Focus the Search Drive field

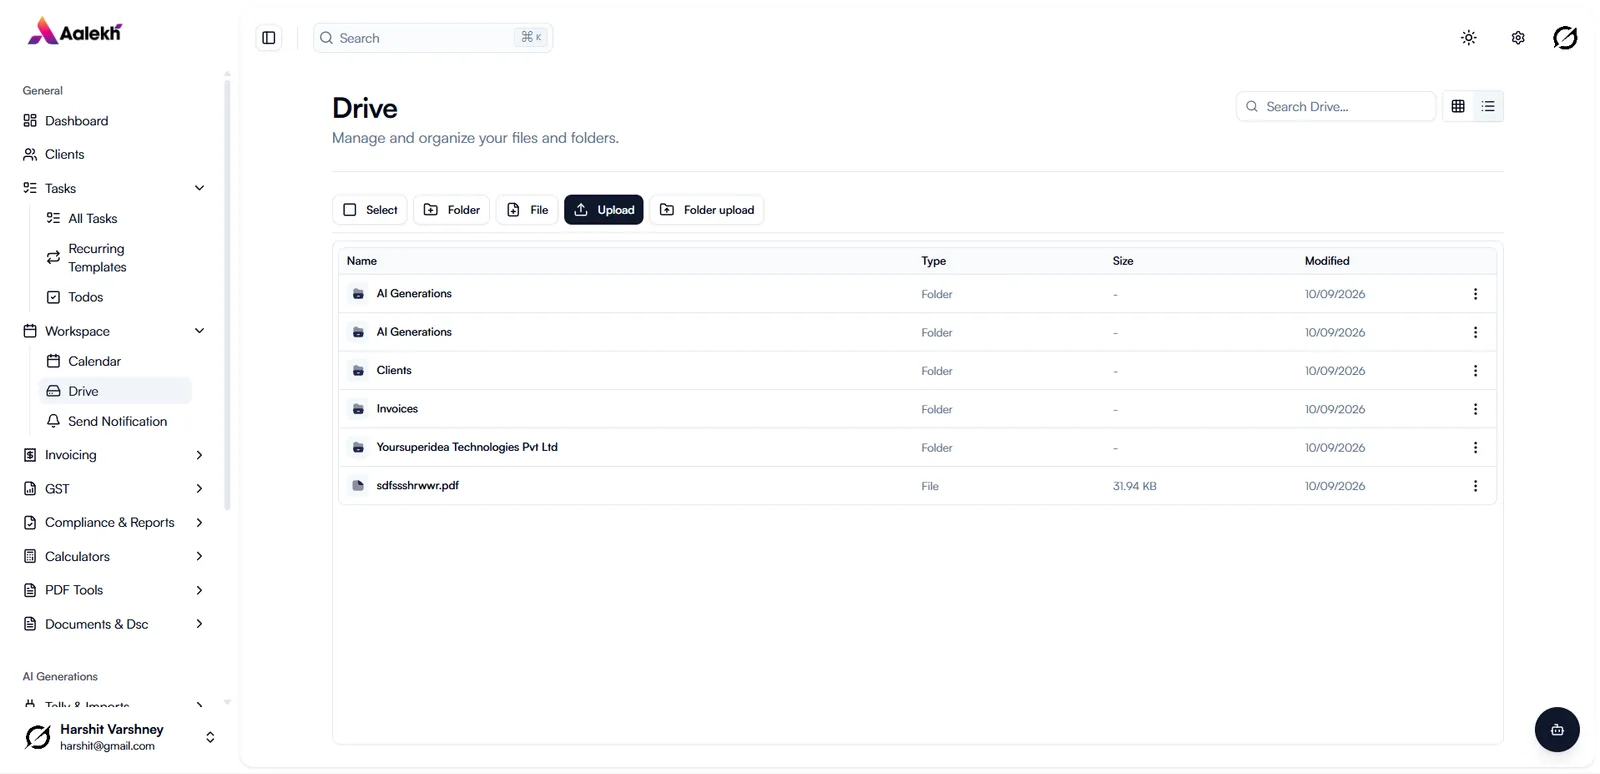[x=1336, y=106]
